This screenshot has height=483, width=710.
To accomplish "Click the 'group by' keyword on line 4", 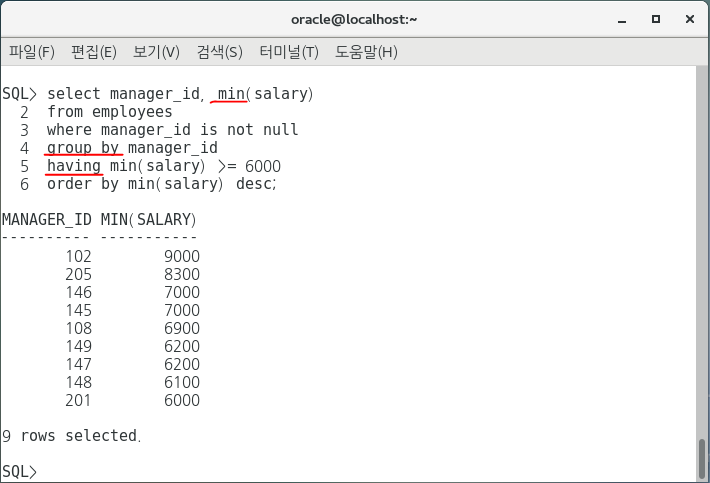I will click(83, 148).
